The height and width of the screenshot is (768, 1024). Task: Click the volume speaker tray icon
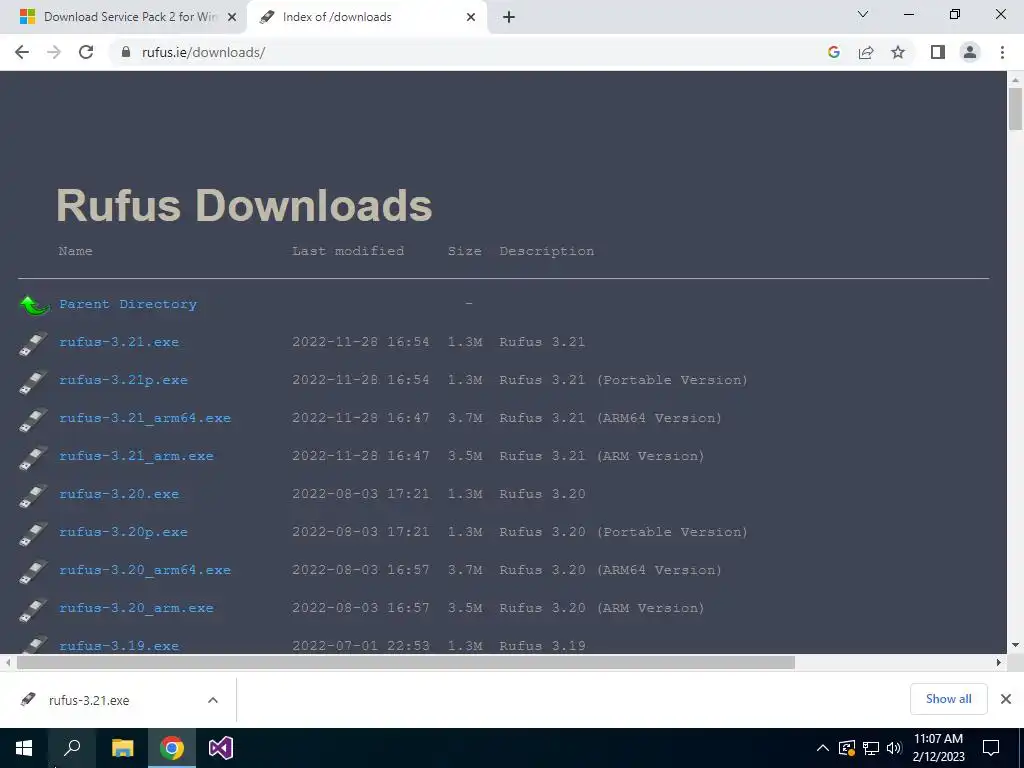coord(894,748)
